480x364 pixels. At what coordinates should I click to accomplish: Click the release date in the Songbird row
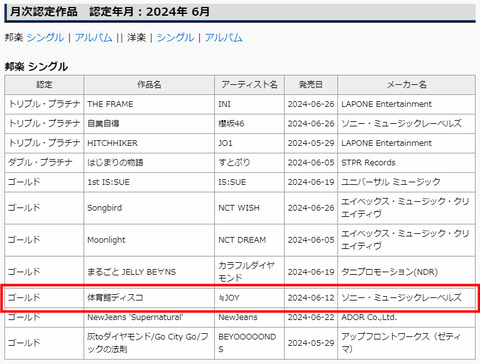[311, 208]
